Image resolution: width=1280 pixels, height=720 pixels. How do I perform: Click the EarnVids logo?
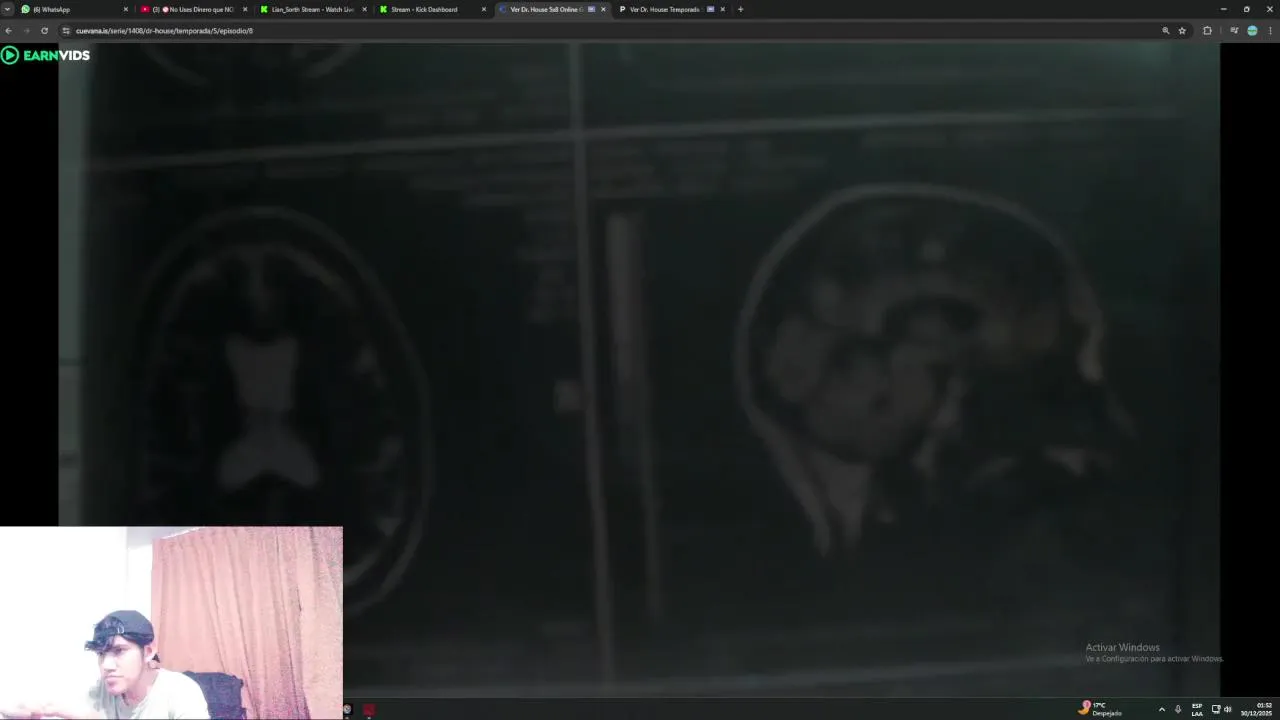click(x=45, y=55)
